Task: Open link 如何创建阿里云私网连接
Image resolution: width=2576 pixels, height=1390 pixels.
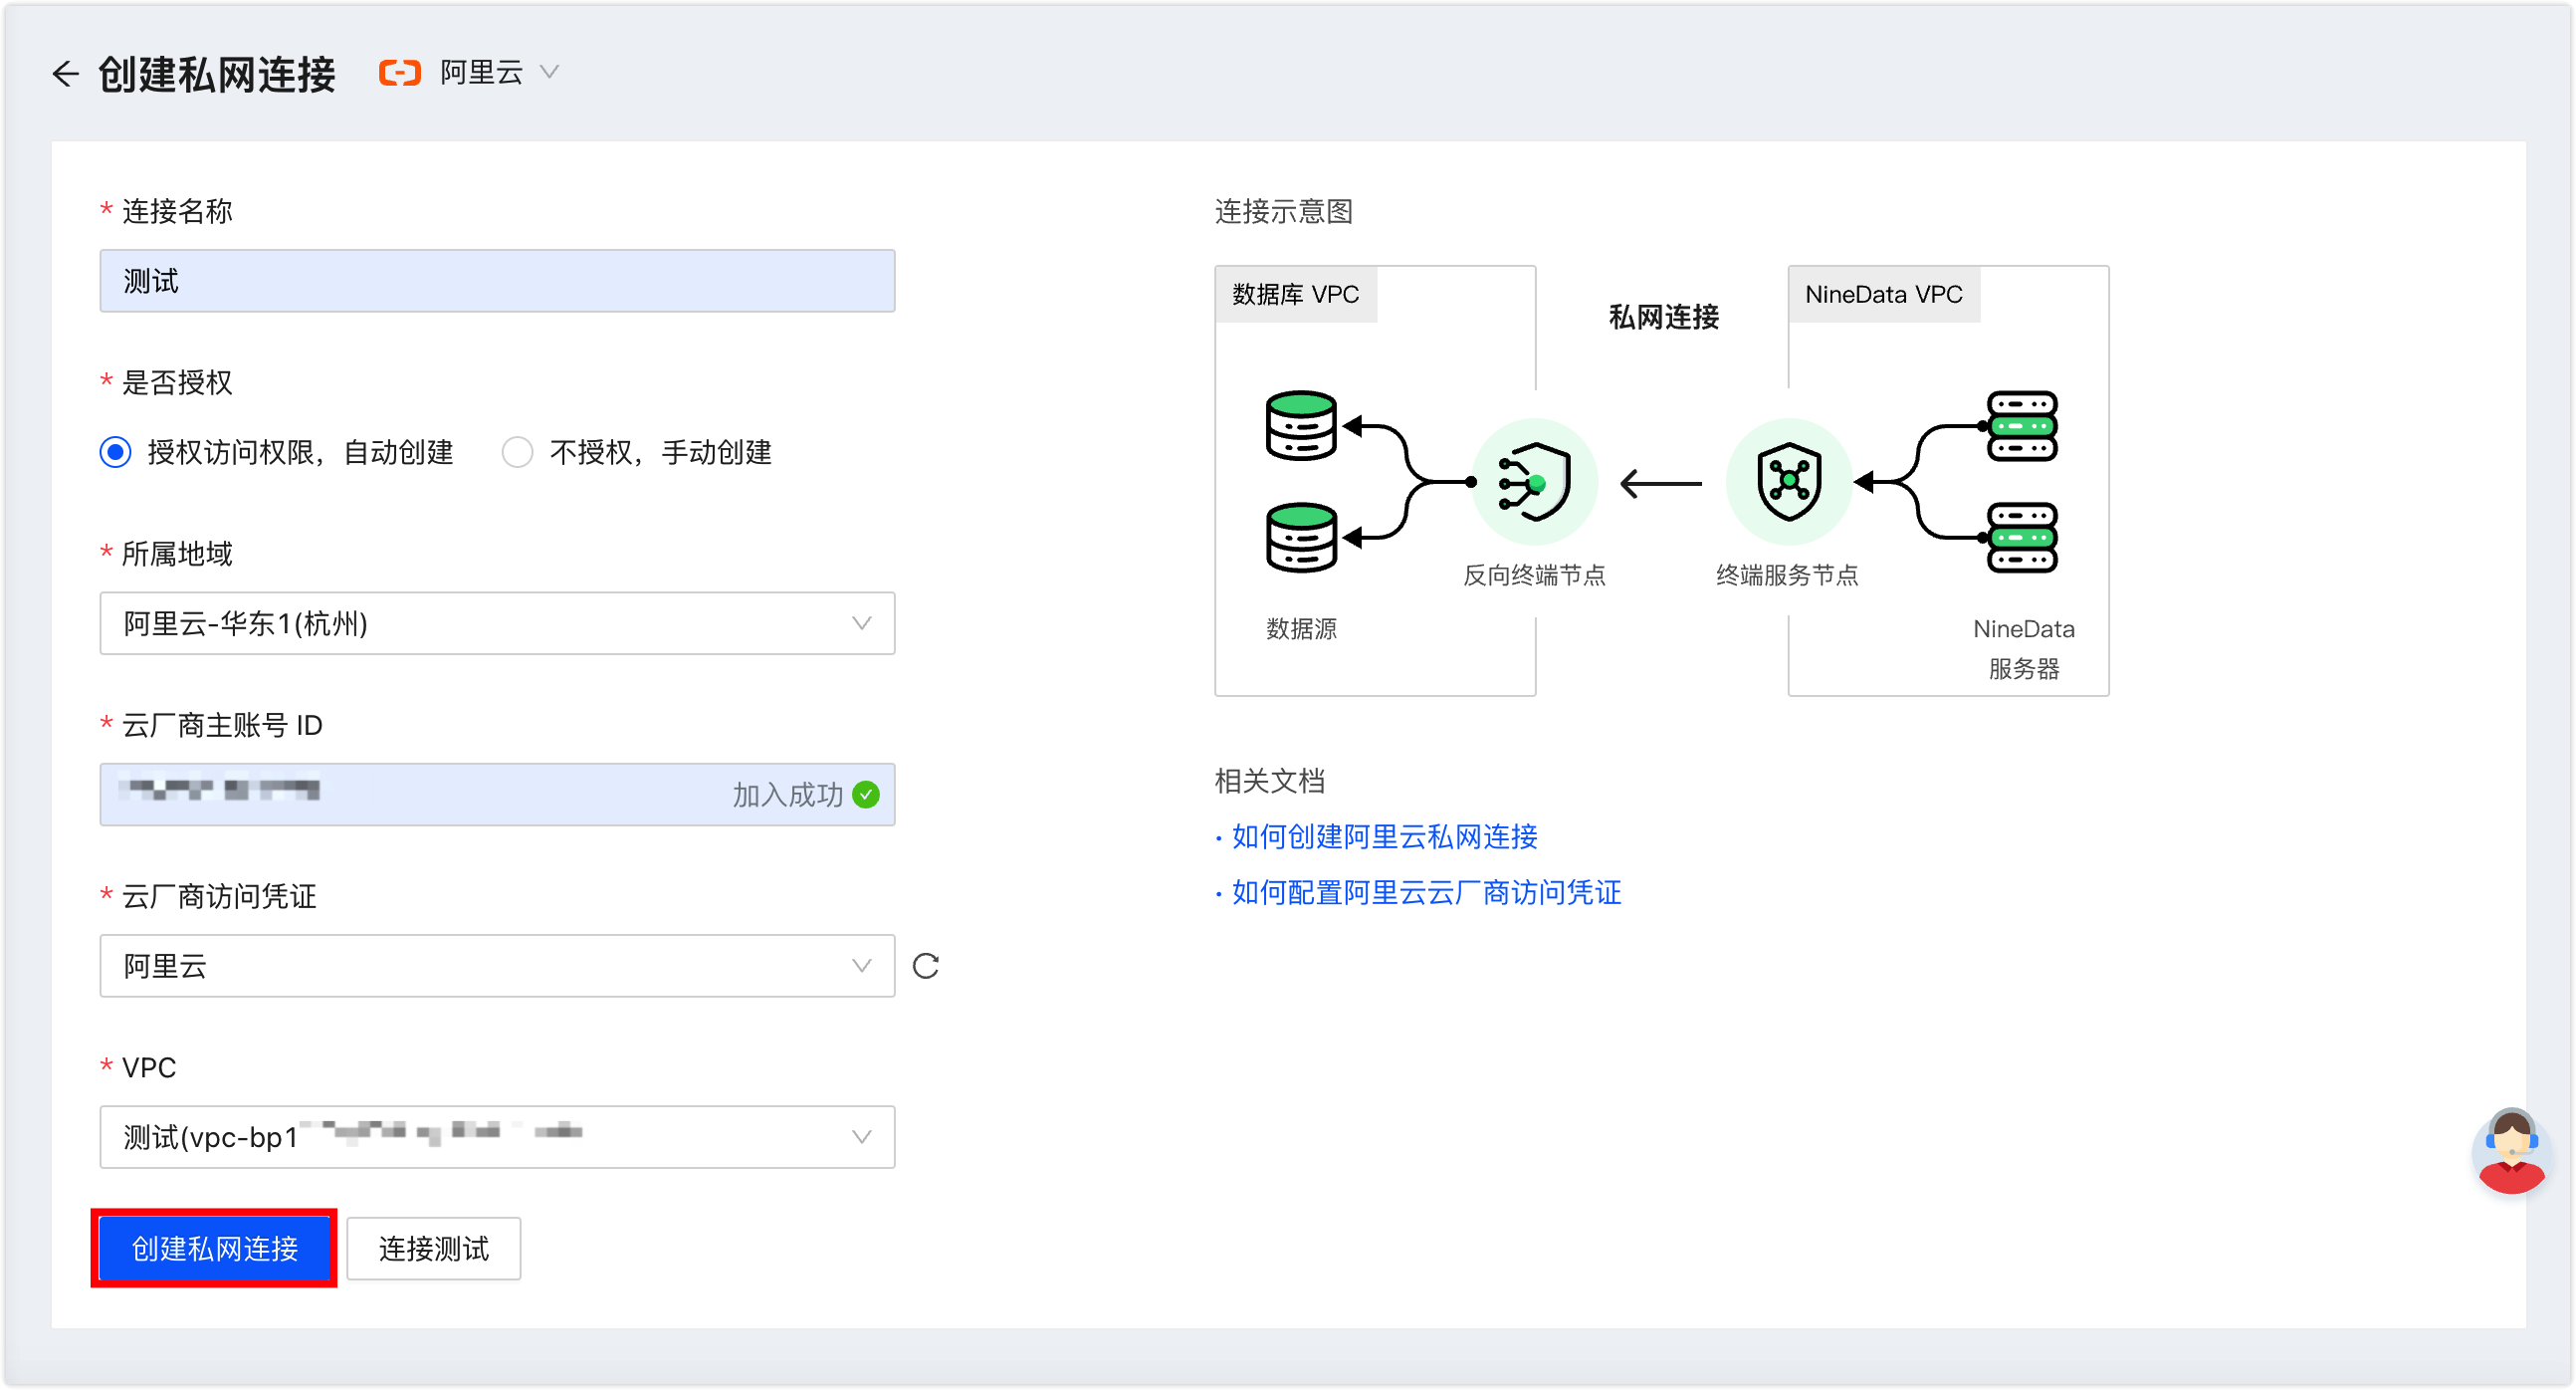Action: [1384, 837]
